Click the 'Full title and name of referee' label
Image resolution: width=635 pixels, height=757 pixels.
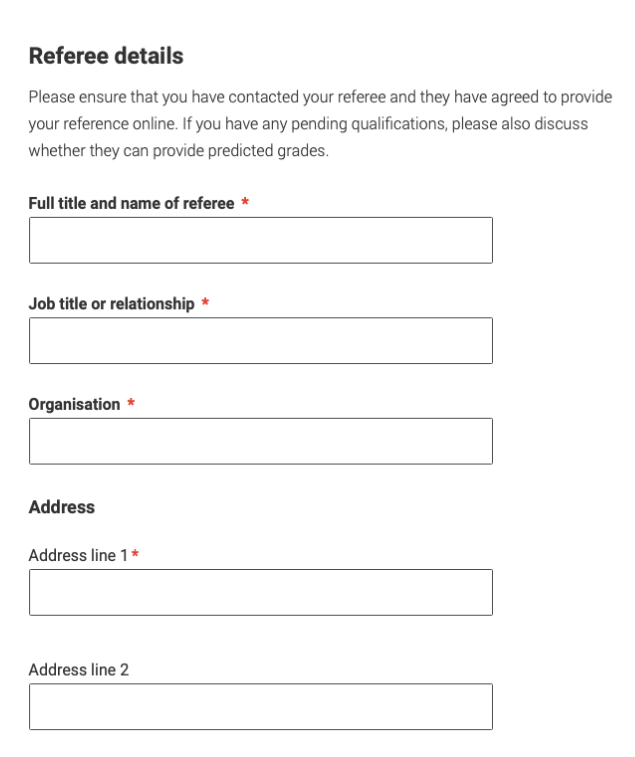131,203
